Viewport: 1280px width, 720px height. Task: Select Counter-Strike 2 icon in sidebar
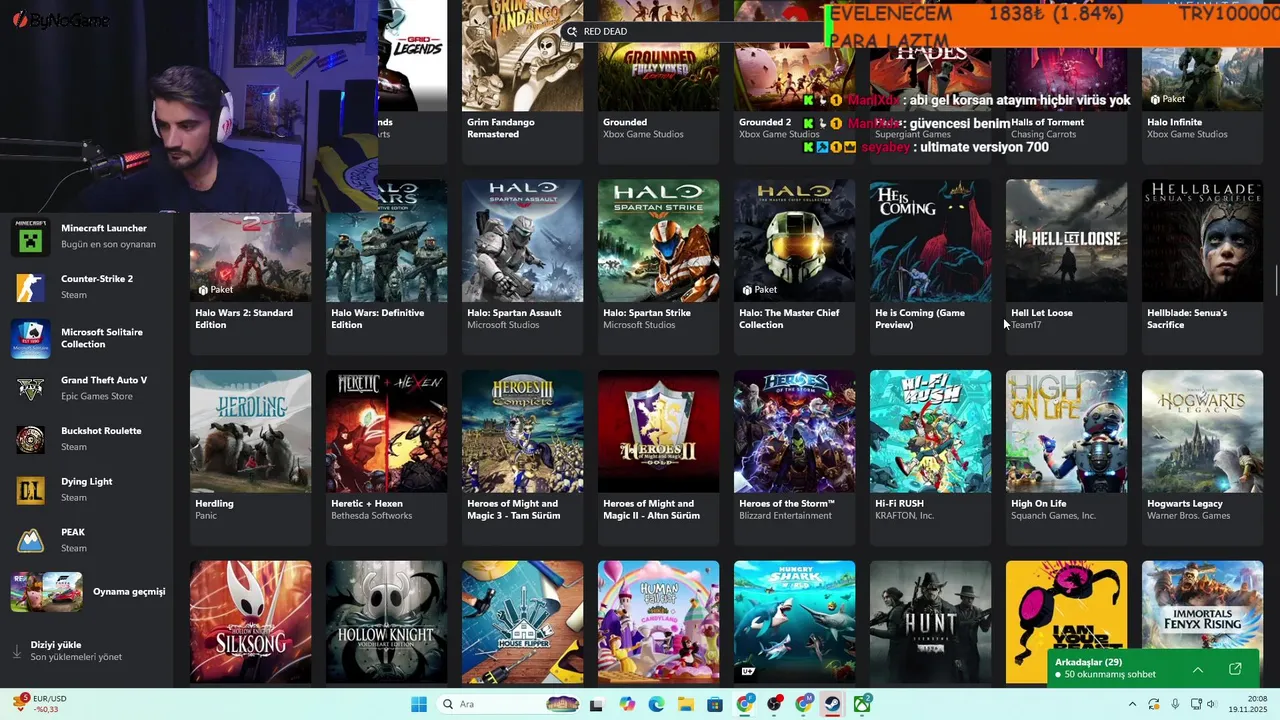click(30, 287)
